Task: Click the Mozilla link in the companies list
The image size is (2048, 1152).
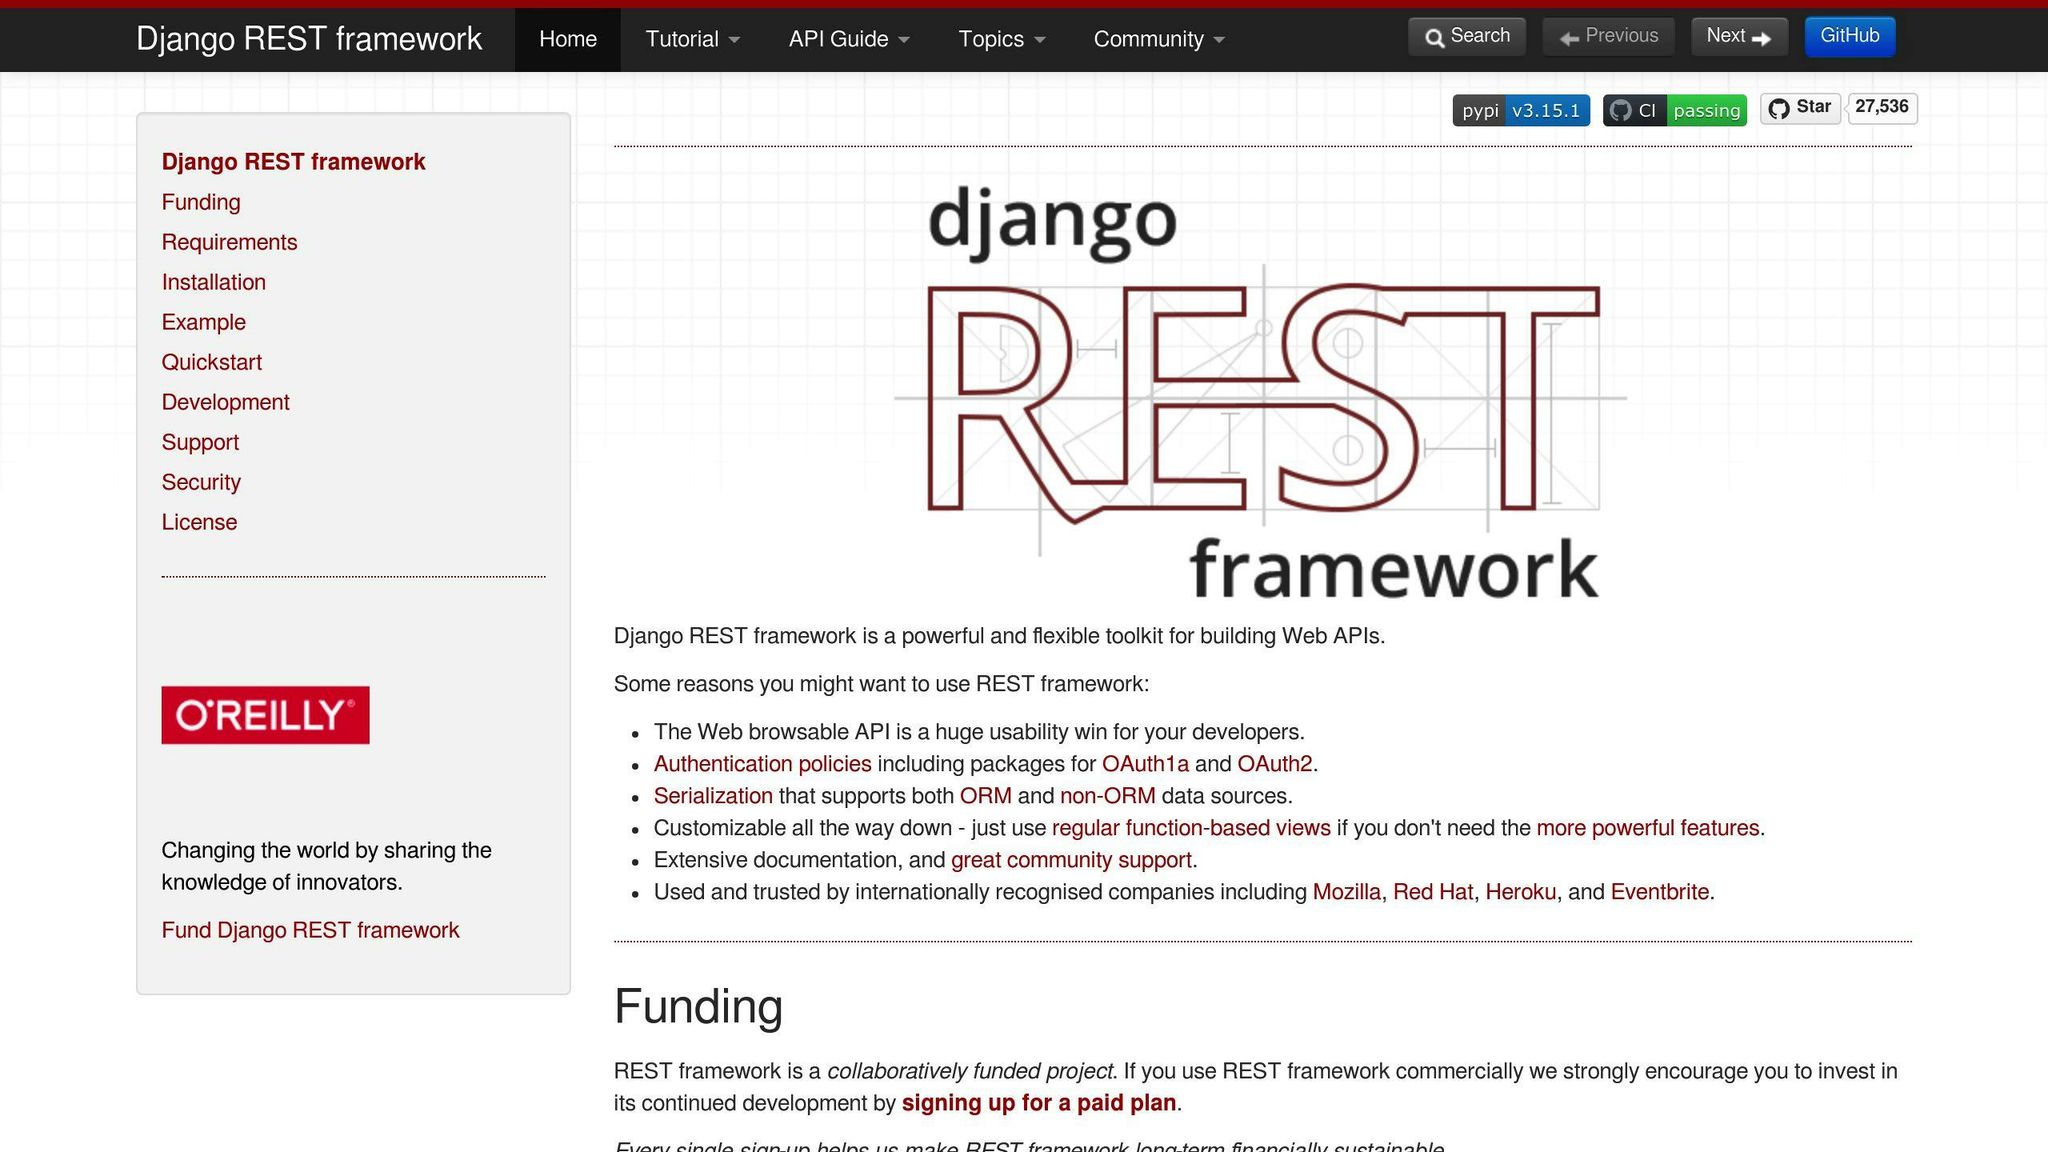Action: pos(1346,891)
